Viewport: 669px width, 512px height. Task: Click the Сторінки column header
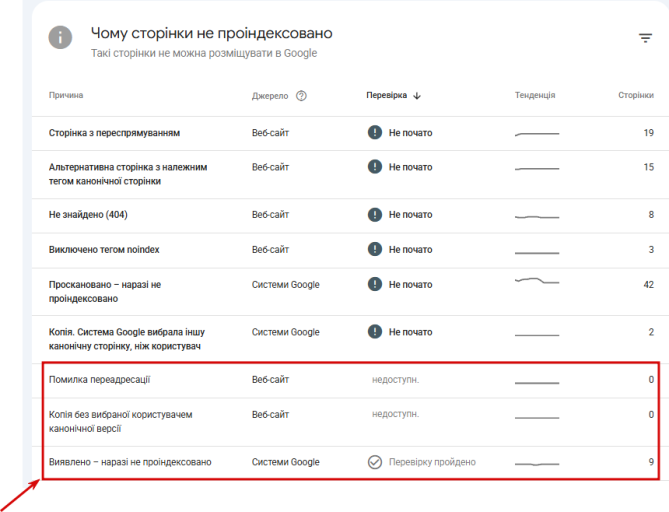tap(636, 95)
